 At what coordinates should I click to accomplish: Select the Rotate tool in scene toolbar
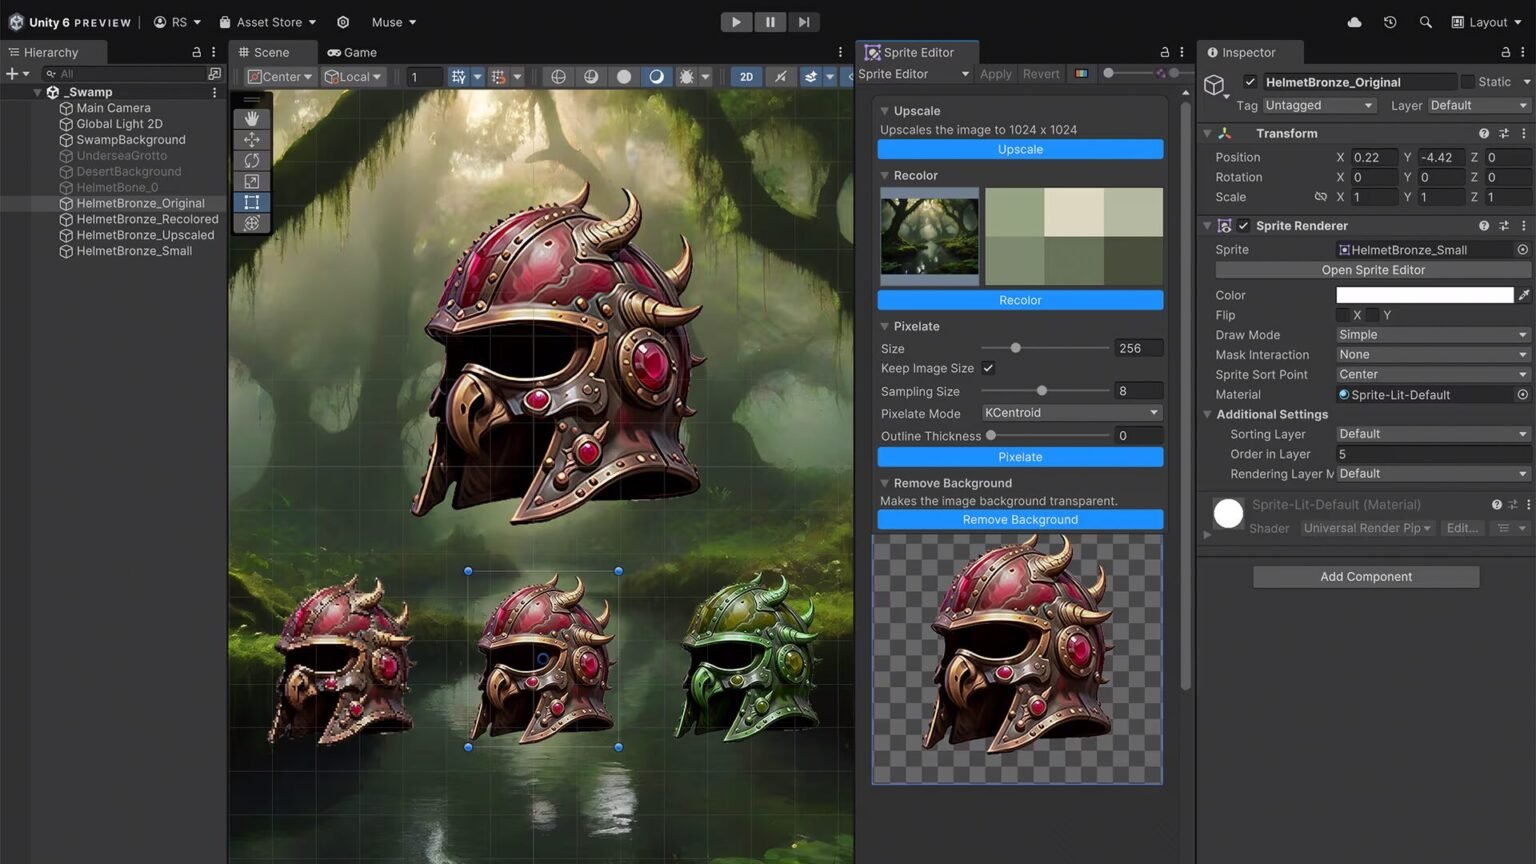click(x=251, y=161)
